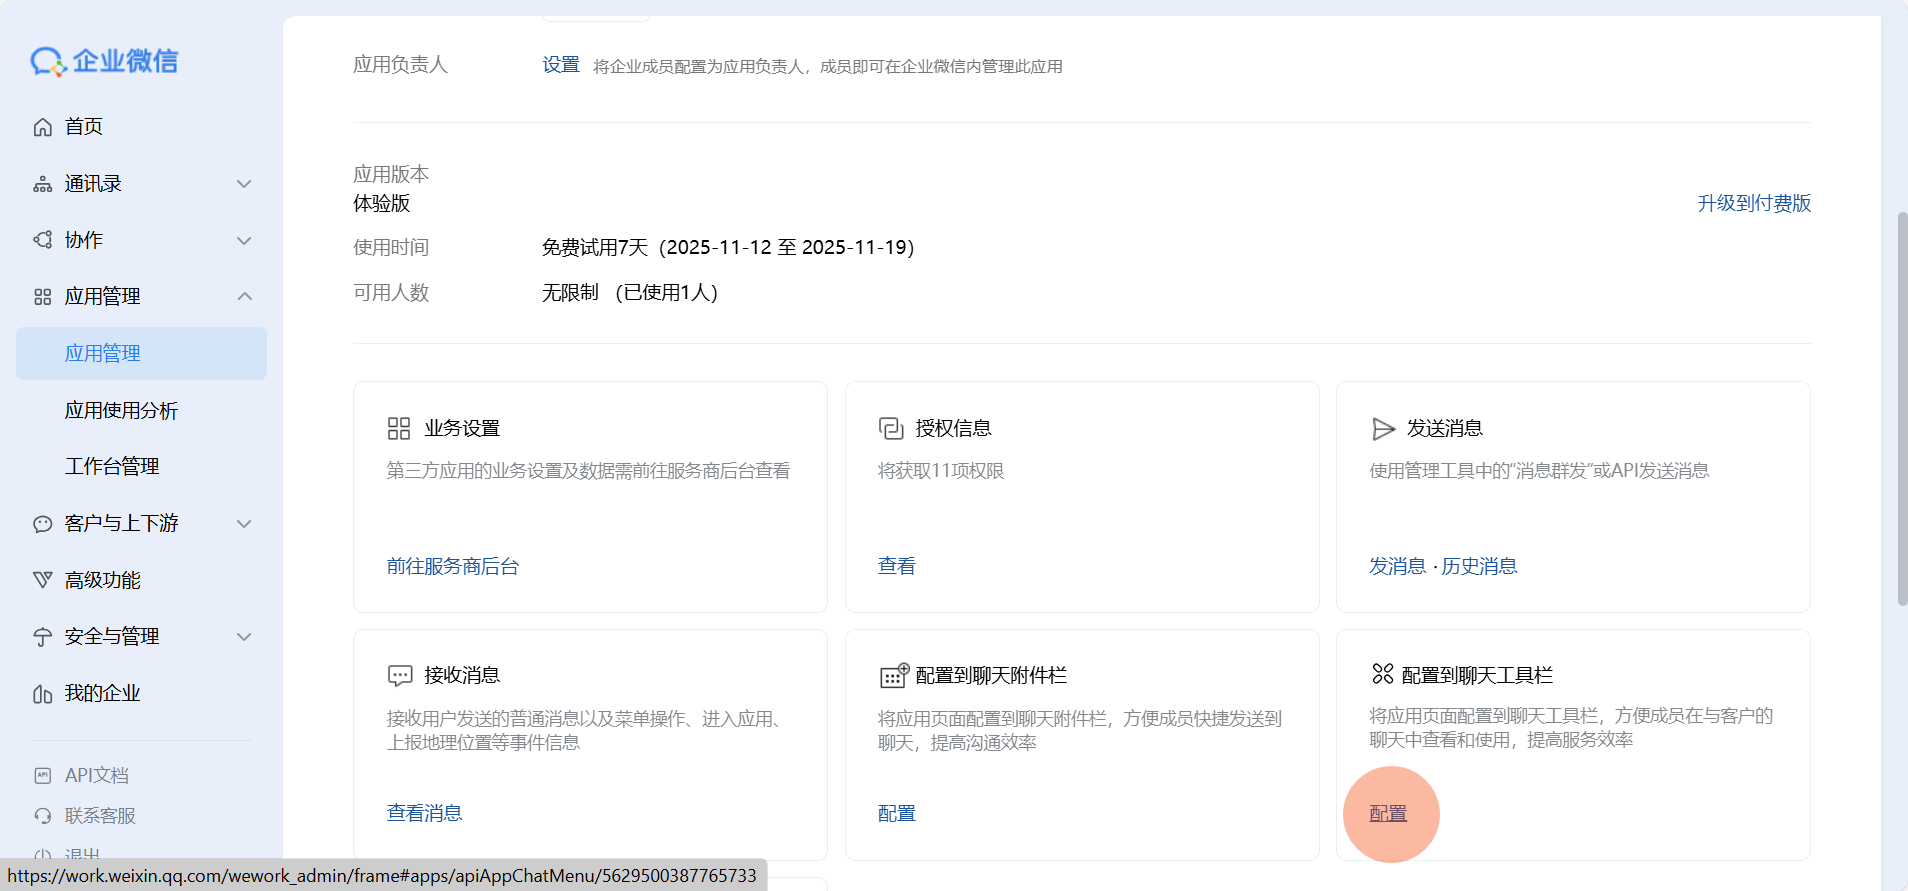Image resolution: width=1908 pixels, height=891 pixels.
Task: Click the 首页 home icon
Action: pyautogui.click(x=43, y=127)
